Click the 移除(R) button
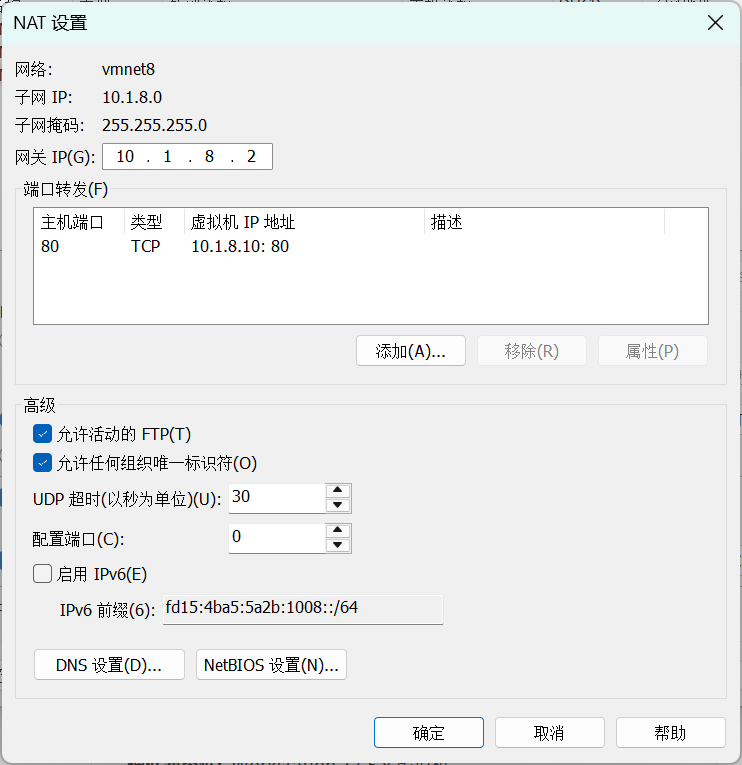 point(532,351)
